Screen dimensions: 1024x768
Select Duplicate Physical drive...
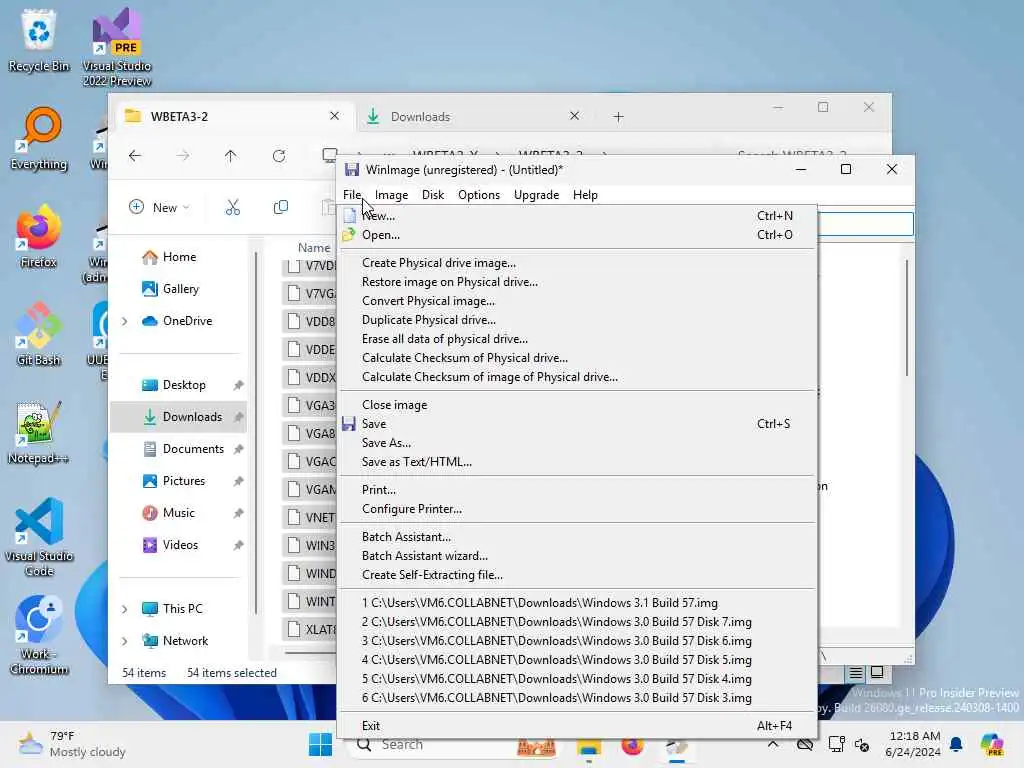577,319
